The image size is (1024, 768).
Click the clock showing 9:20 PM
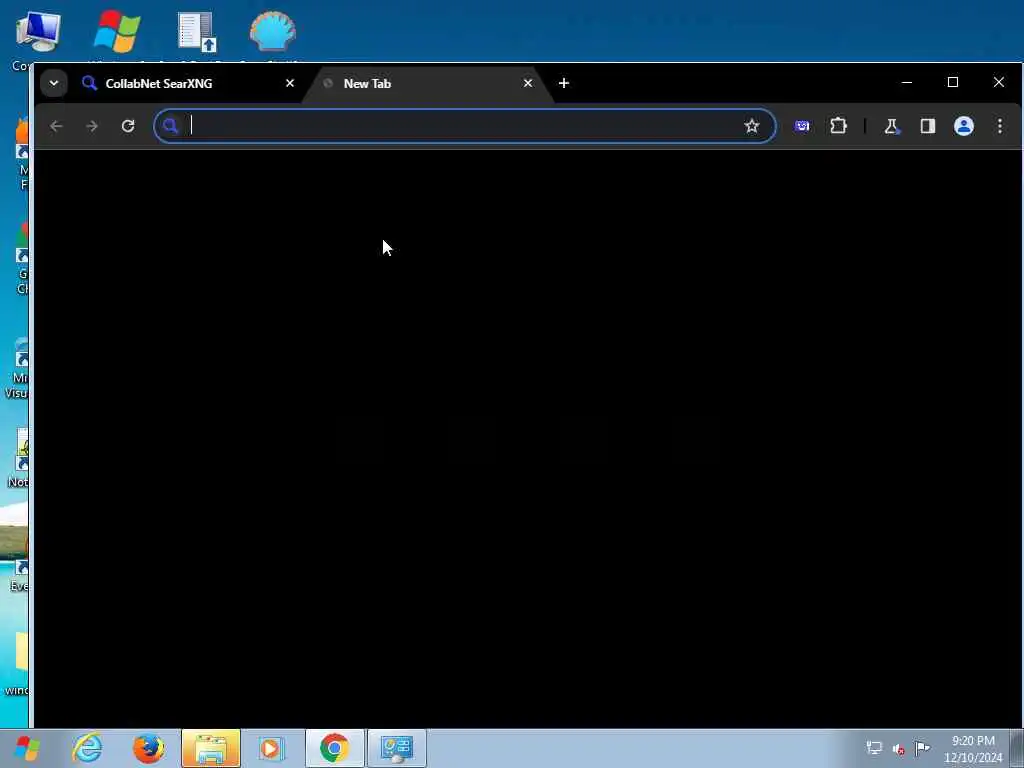(x=973, y=749)
